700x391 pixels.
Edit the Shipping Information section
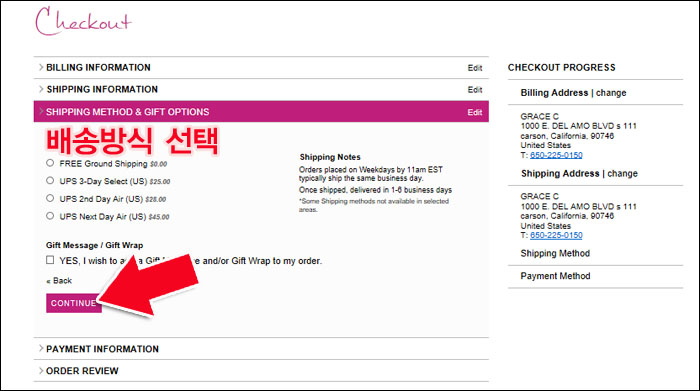475,90
